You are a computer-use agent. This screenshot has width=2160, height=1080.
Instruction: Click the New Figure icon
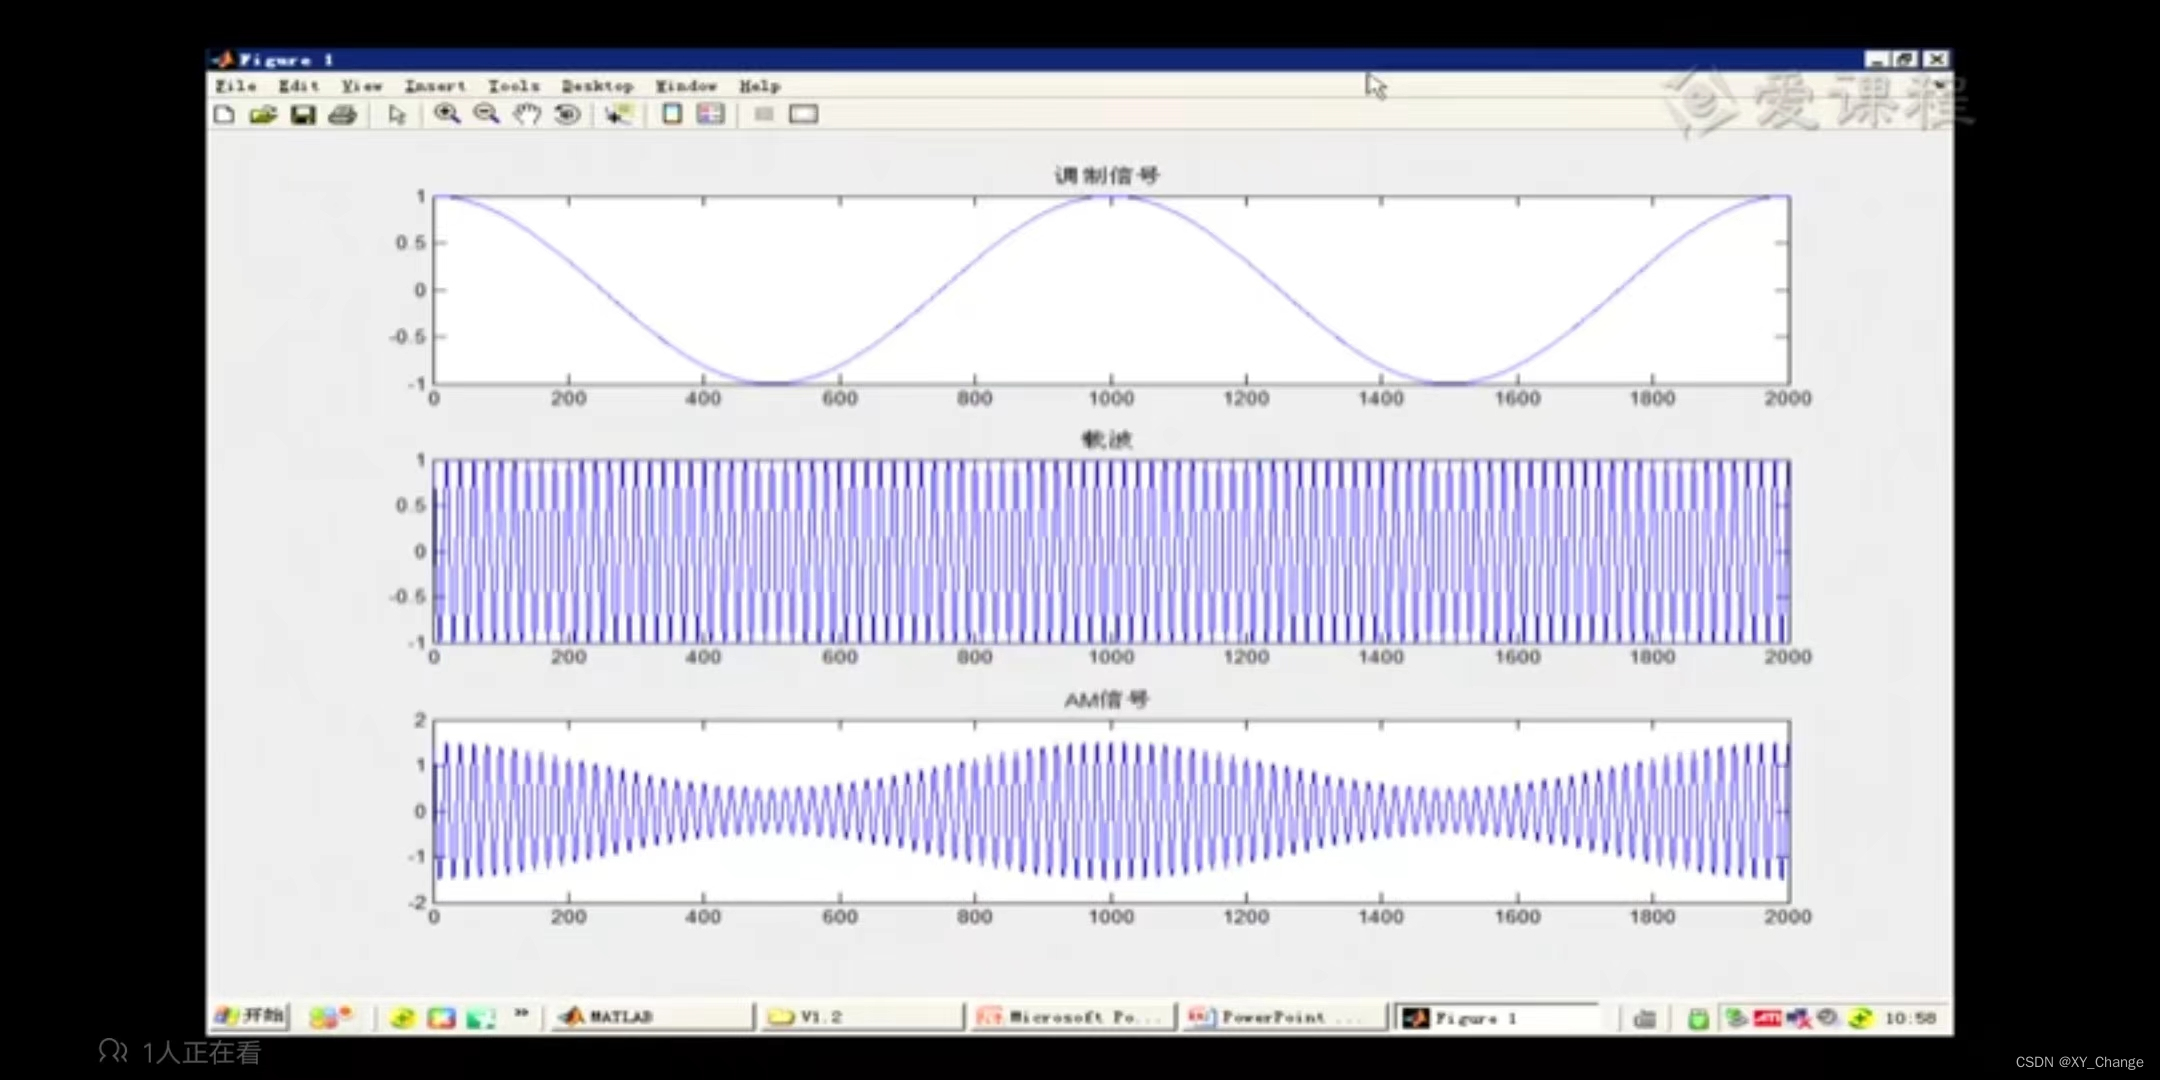coord(224,115)
